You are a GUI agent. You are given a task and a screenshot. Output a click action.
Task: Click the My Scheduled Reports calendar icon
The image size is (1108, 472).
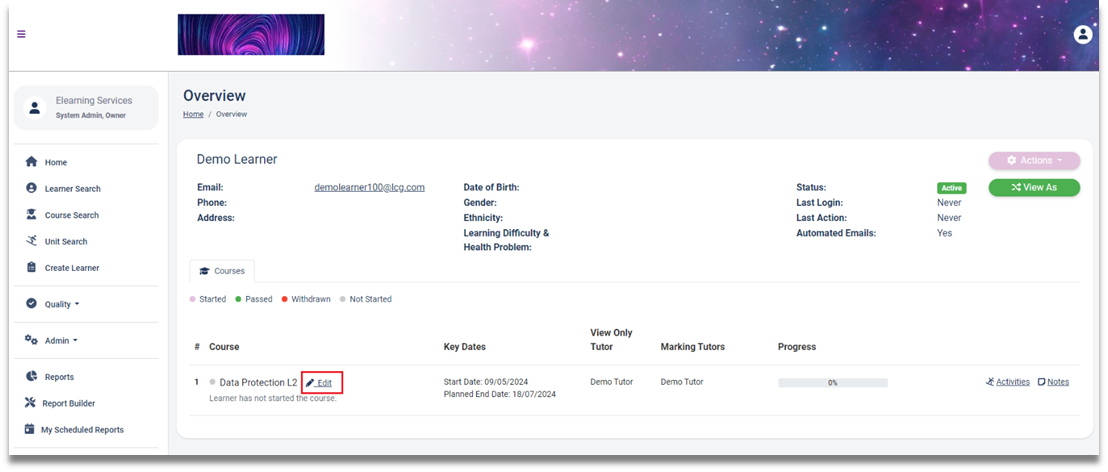[x=30, y=429]
